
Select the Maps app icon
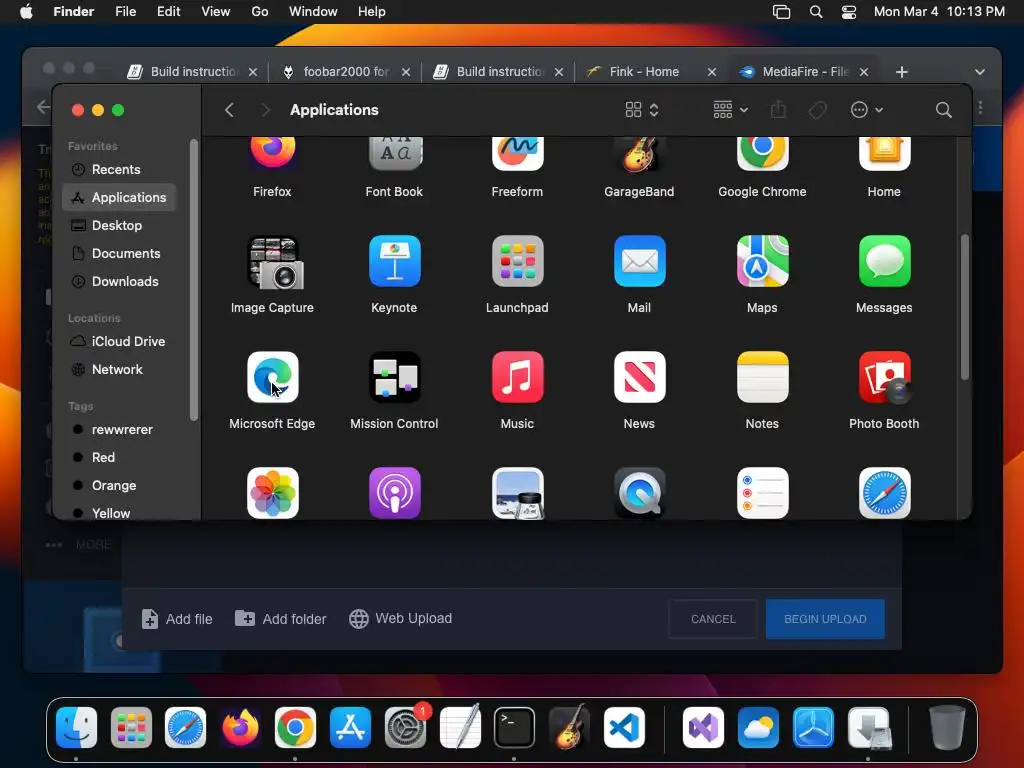coord(762,261)
